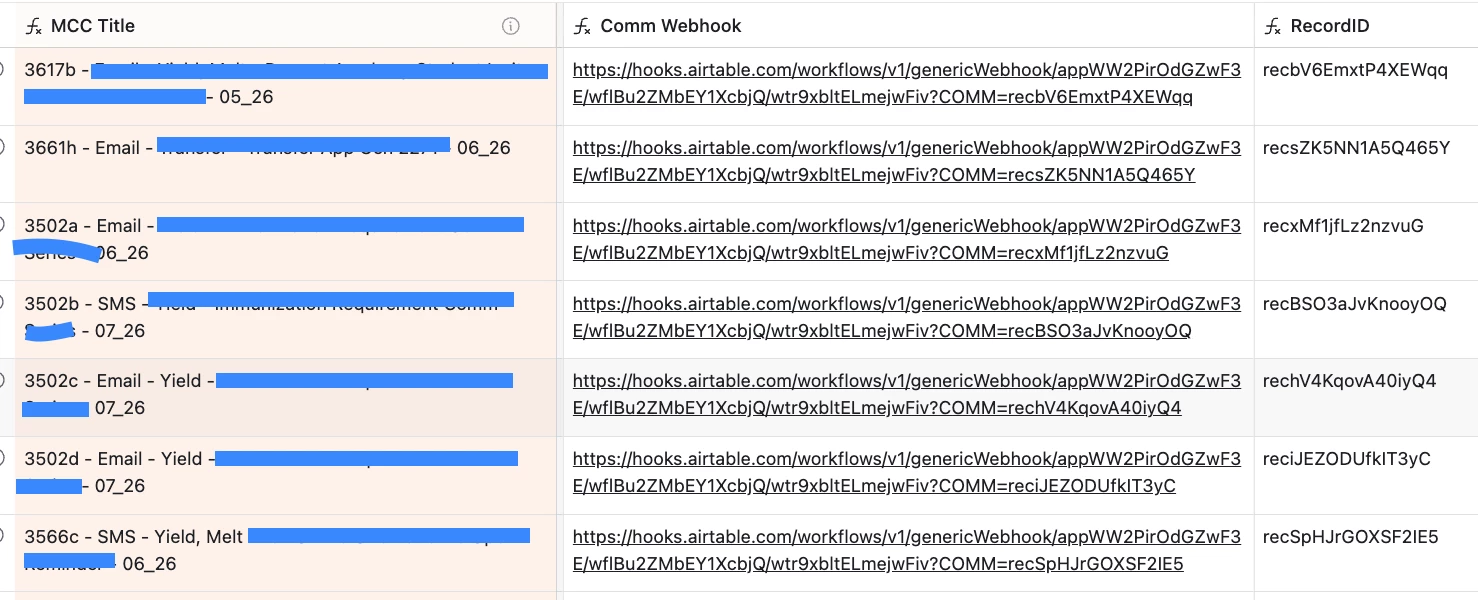Select the RecordID cell recSpHJrGOXSF2IE5

[1366, 554]
